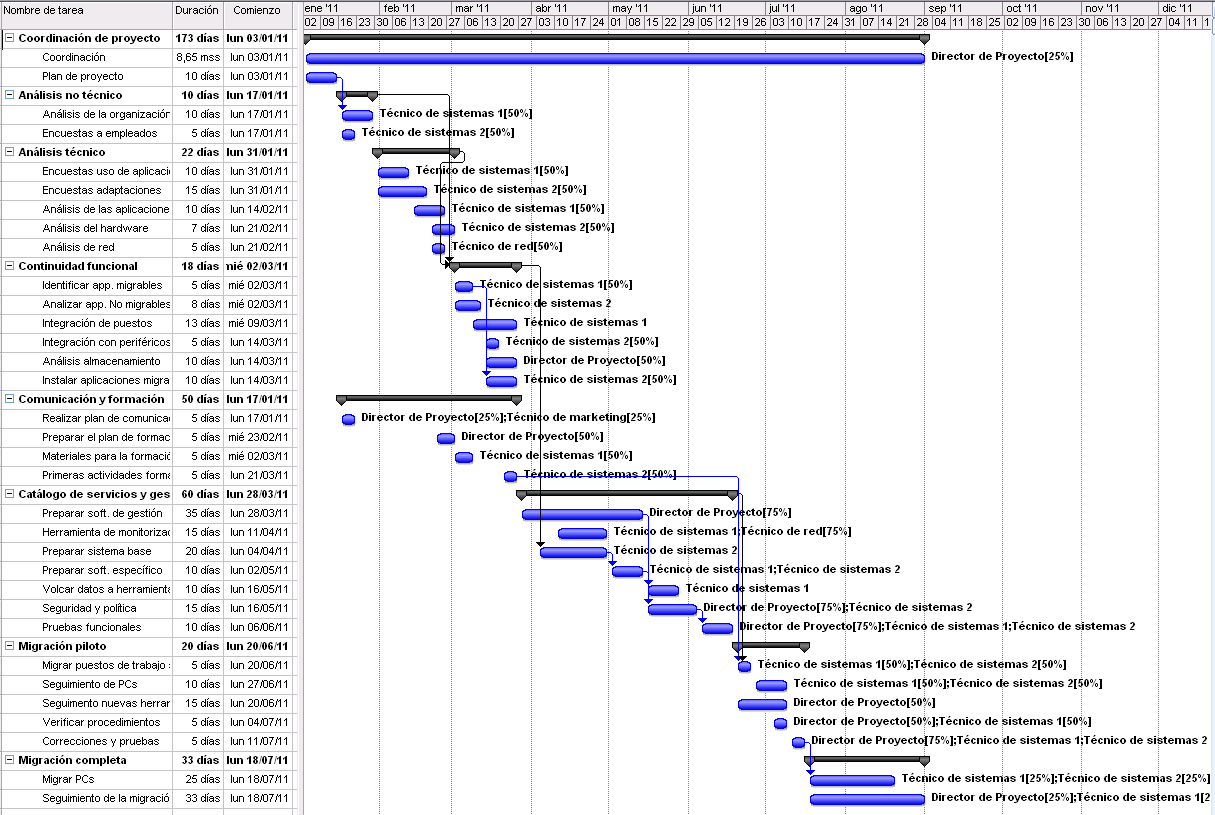The image size is (1215, 815).
Task: Select the Análisis de red task row
Action: (78, 247)
